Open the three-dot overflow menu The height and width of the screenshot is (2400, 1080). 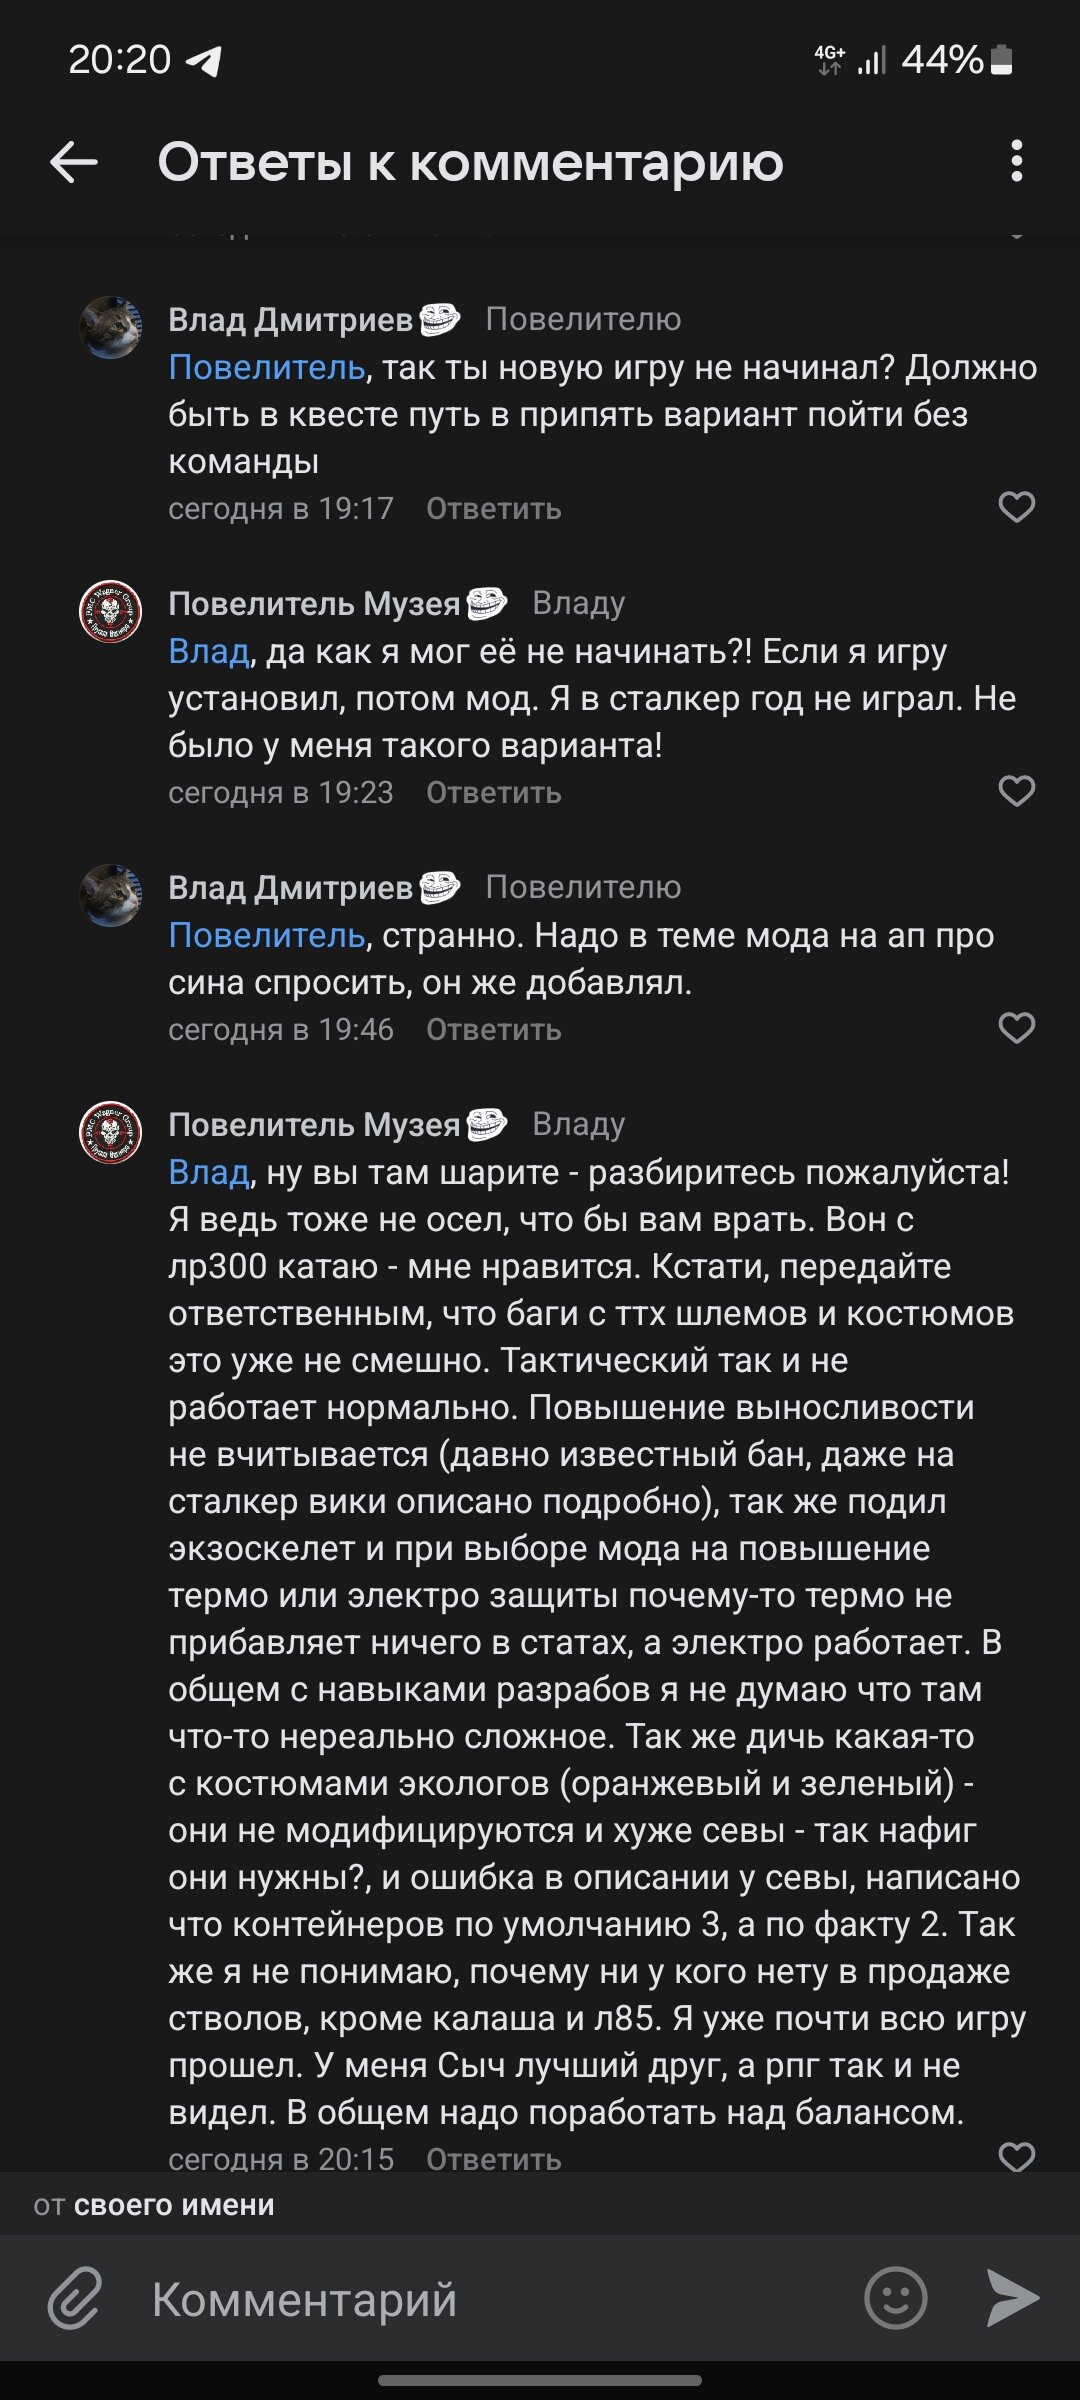point(1016,161)
